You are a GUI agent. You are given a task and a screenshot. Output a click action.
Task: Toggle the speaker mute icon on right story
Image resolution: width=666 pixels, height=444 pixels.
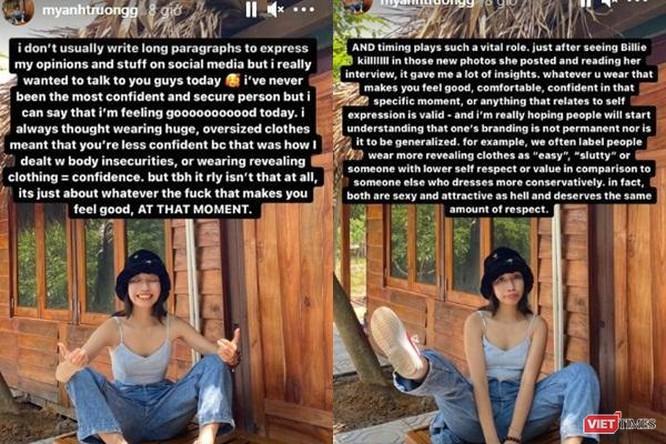(610, 3)
